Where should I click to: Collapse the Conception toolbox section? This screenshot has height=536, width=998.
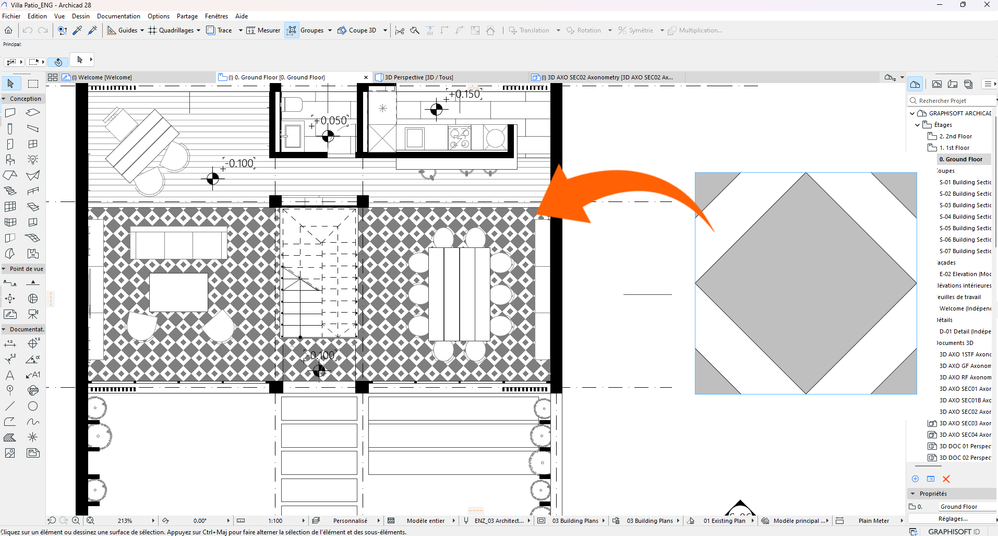pyautogui.click(x=4, y=99)
